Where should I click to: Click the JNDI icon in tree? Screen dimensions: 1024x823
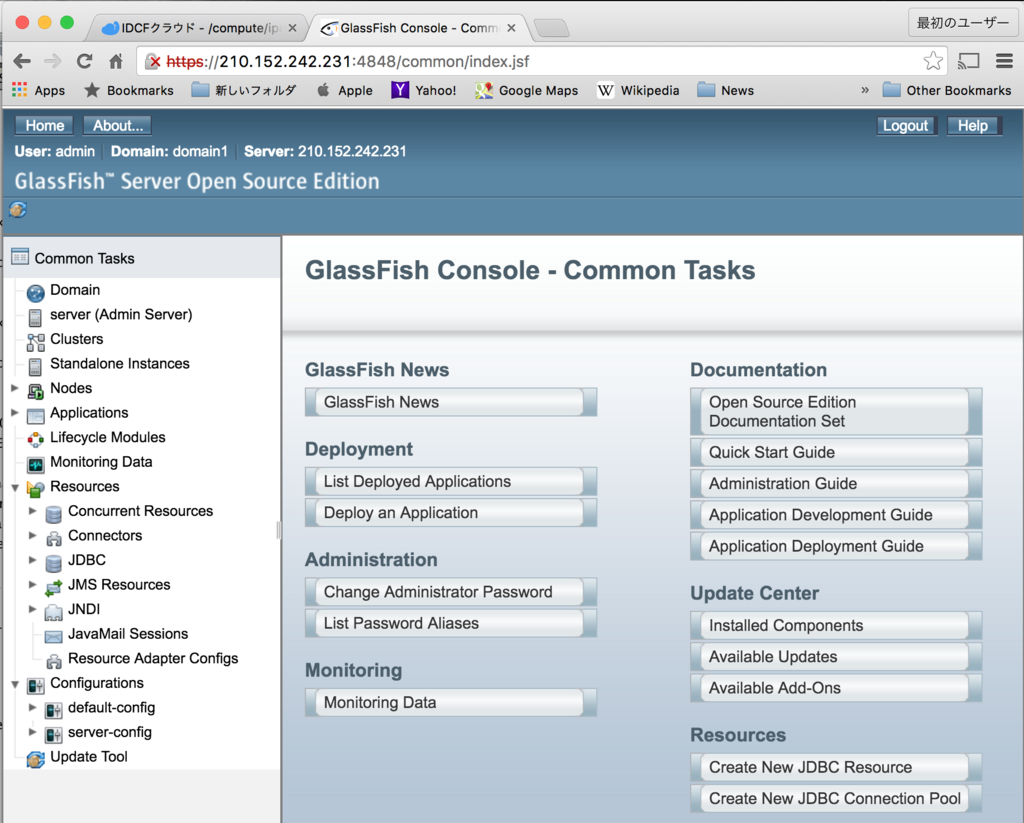click(54, 612)
